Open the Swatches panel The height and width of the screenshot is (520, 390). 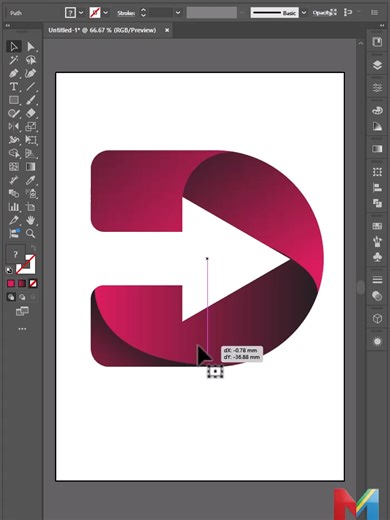coord(377,226)
